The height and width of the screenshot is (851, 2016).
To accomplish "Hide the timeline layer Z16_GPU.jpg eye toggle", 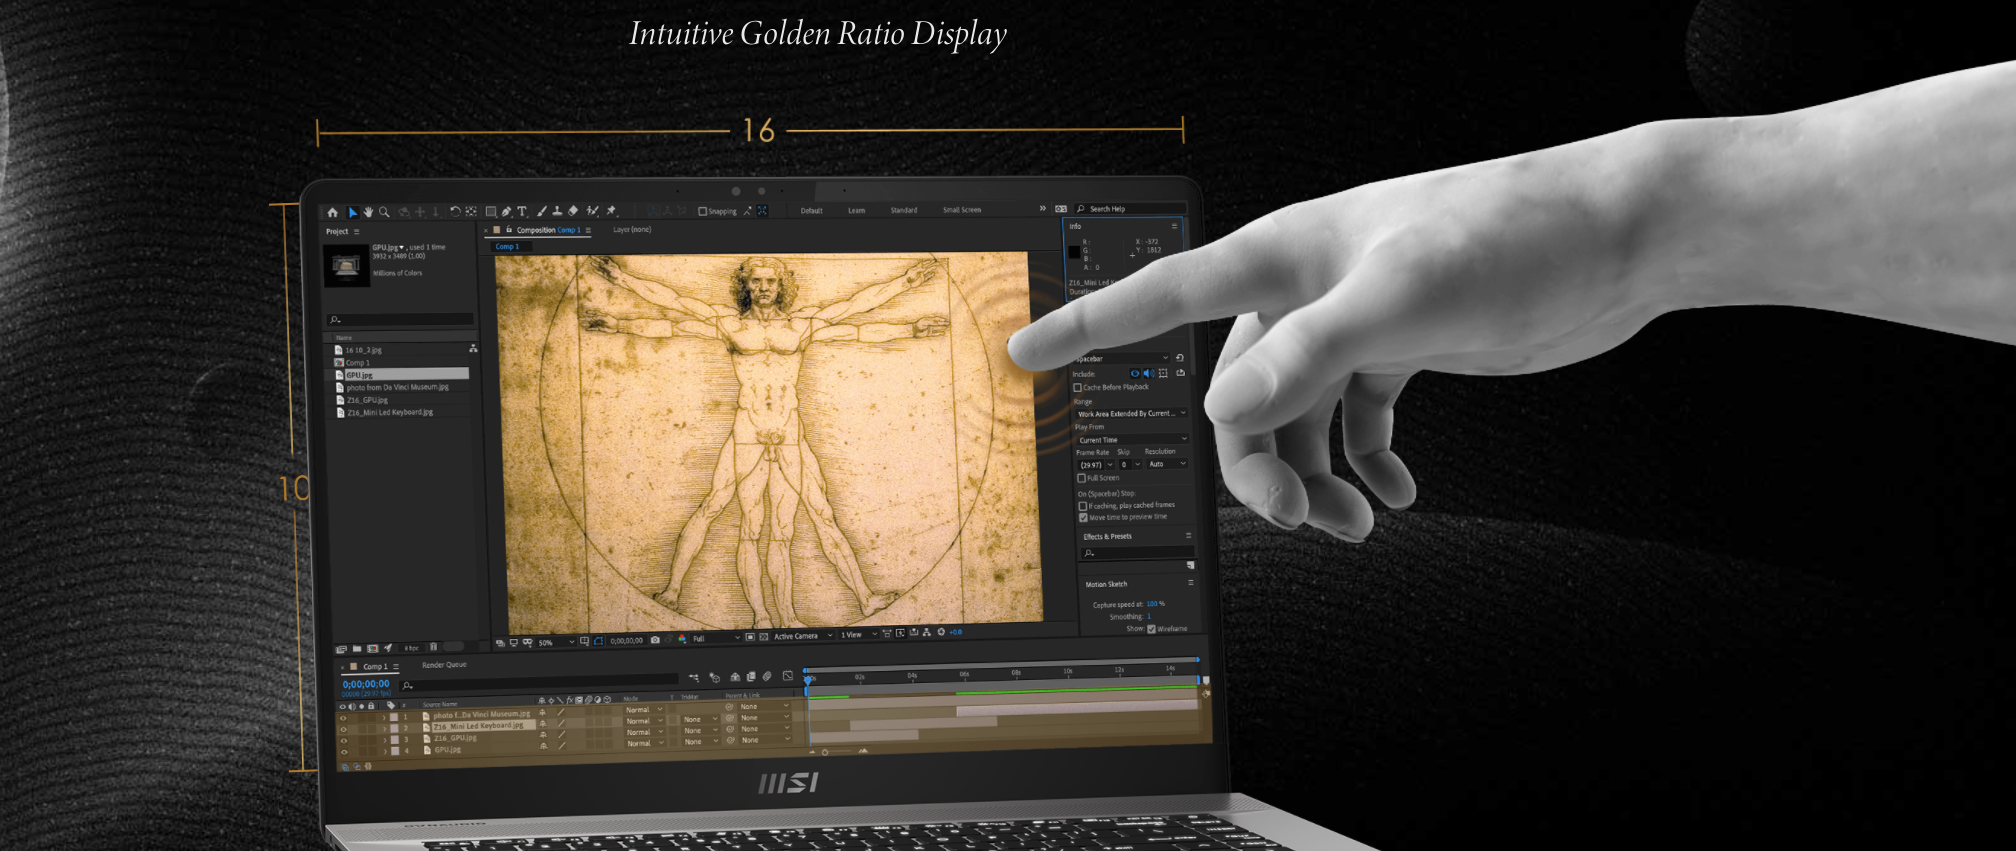I will (344, 740).
